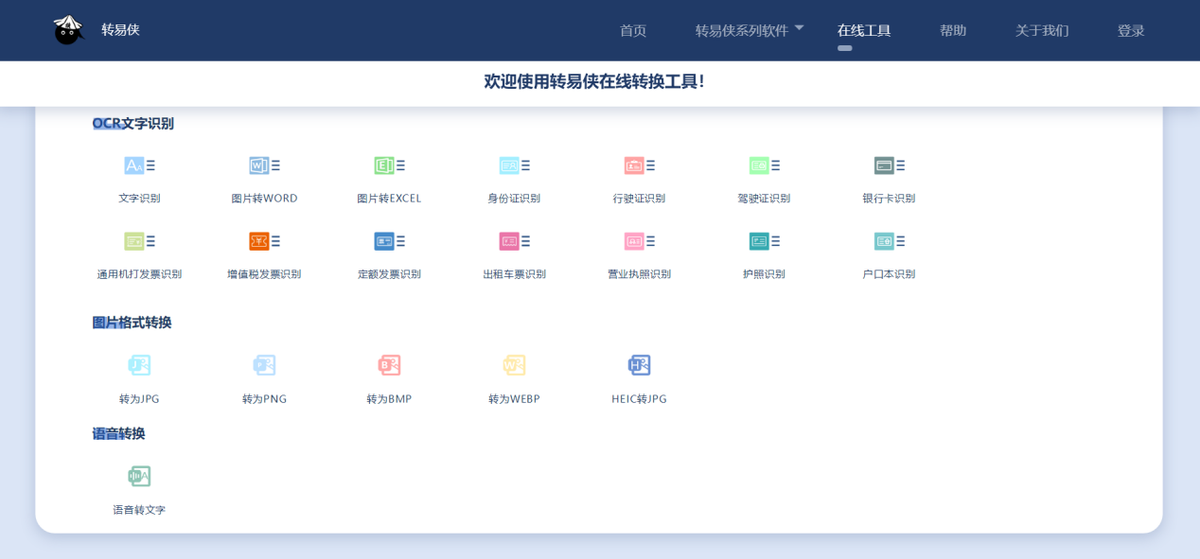
Task: Select the 转为BMP label
Action: coord(389,399)
